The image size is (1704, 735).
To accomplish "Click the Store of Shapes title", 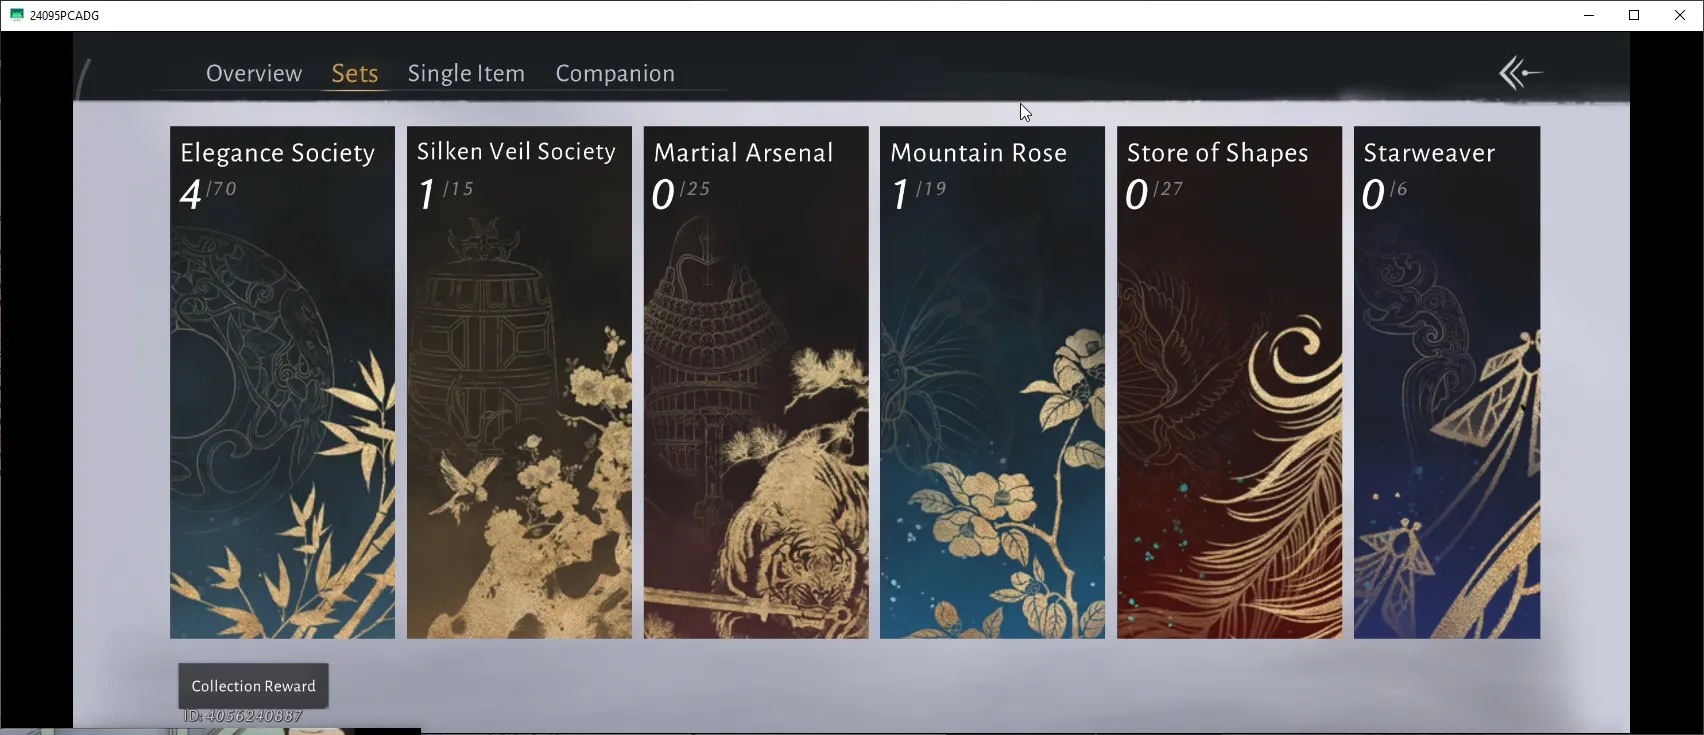I will [1217, 153].
